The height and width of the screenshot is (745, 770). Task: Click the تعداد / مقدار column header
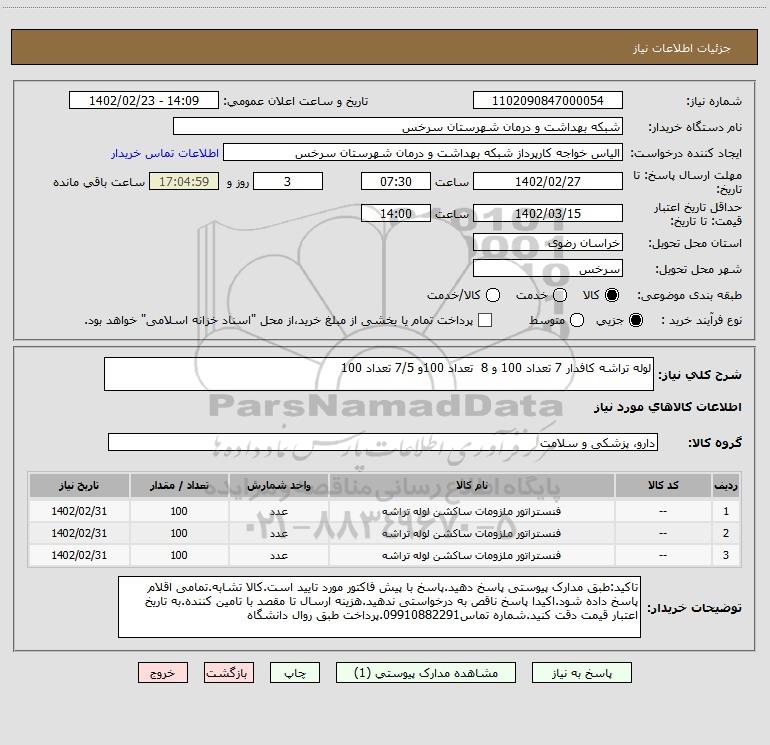click(x=179, y=485)
